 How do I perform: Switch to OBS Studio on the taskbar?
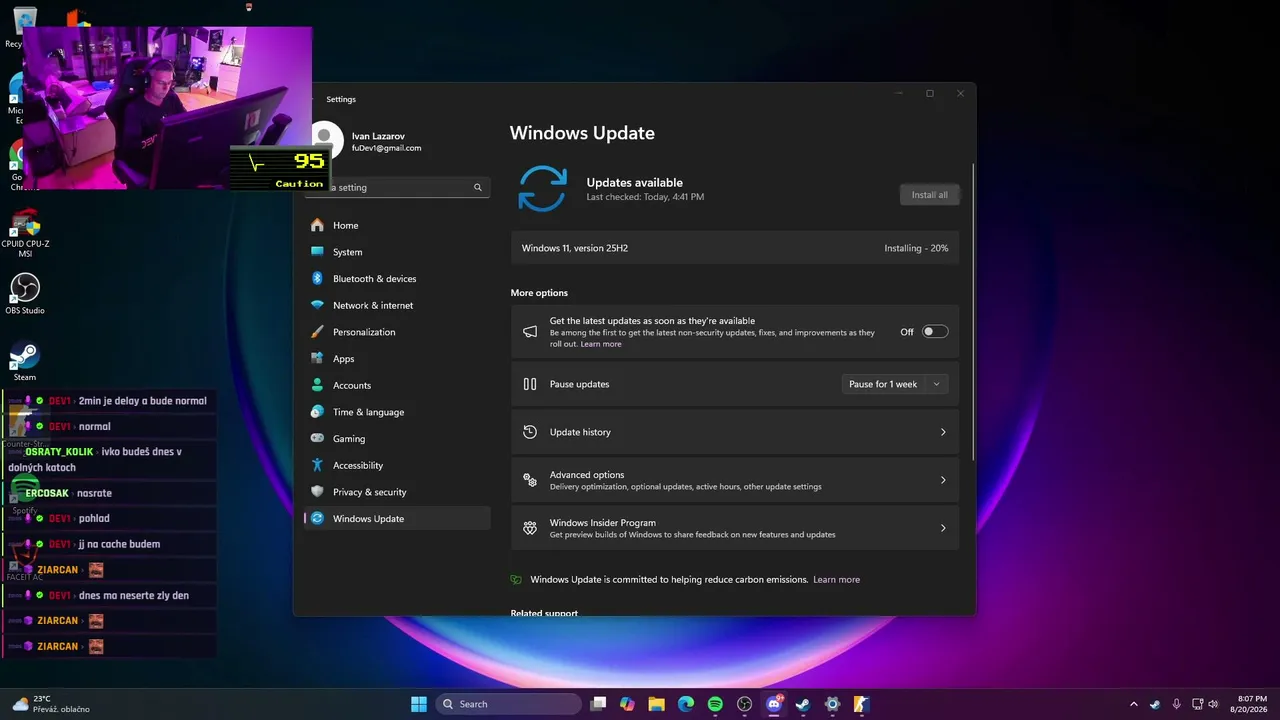744,704
